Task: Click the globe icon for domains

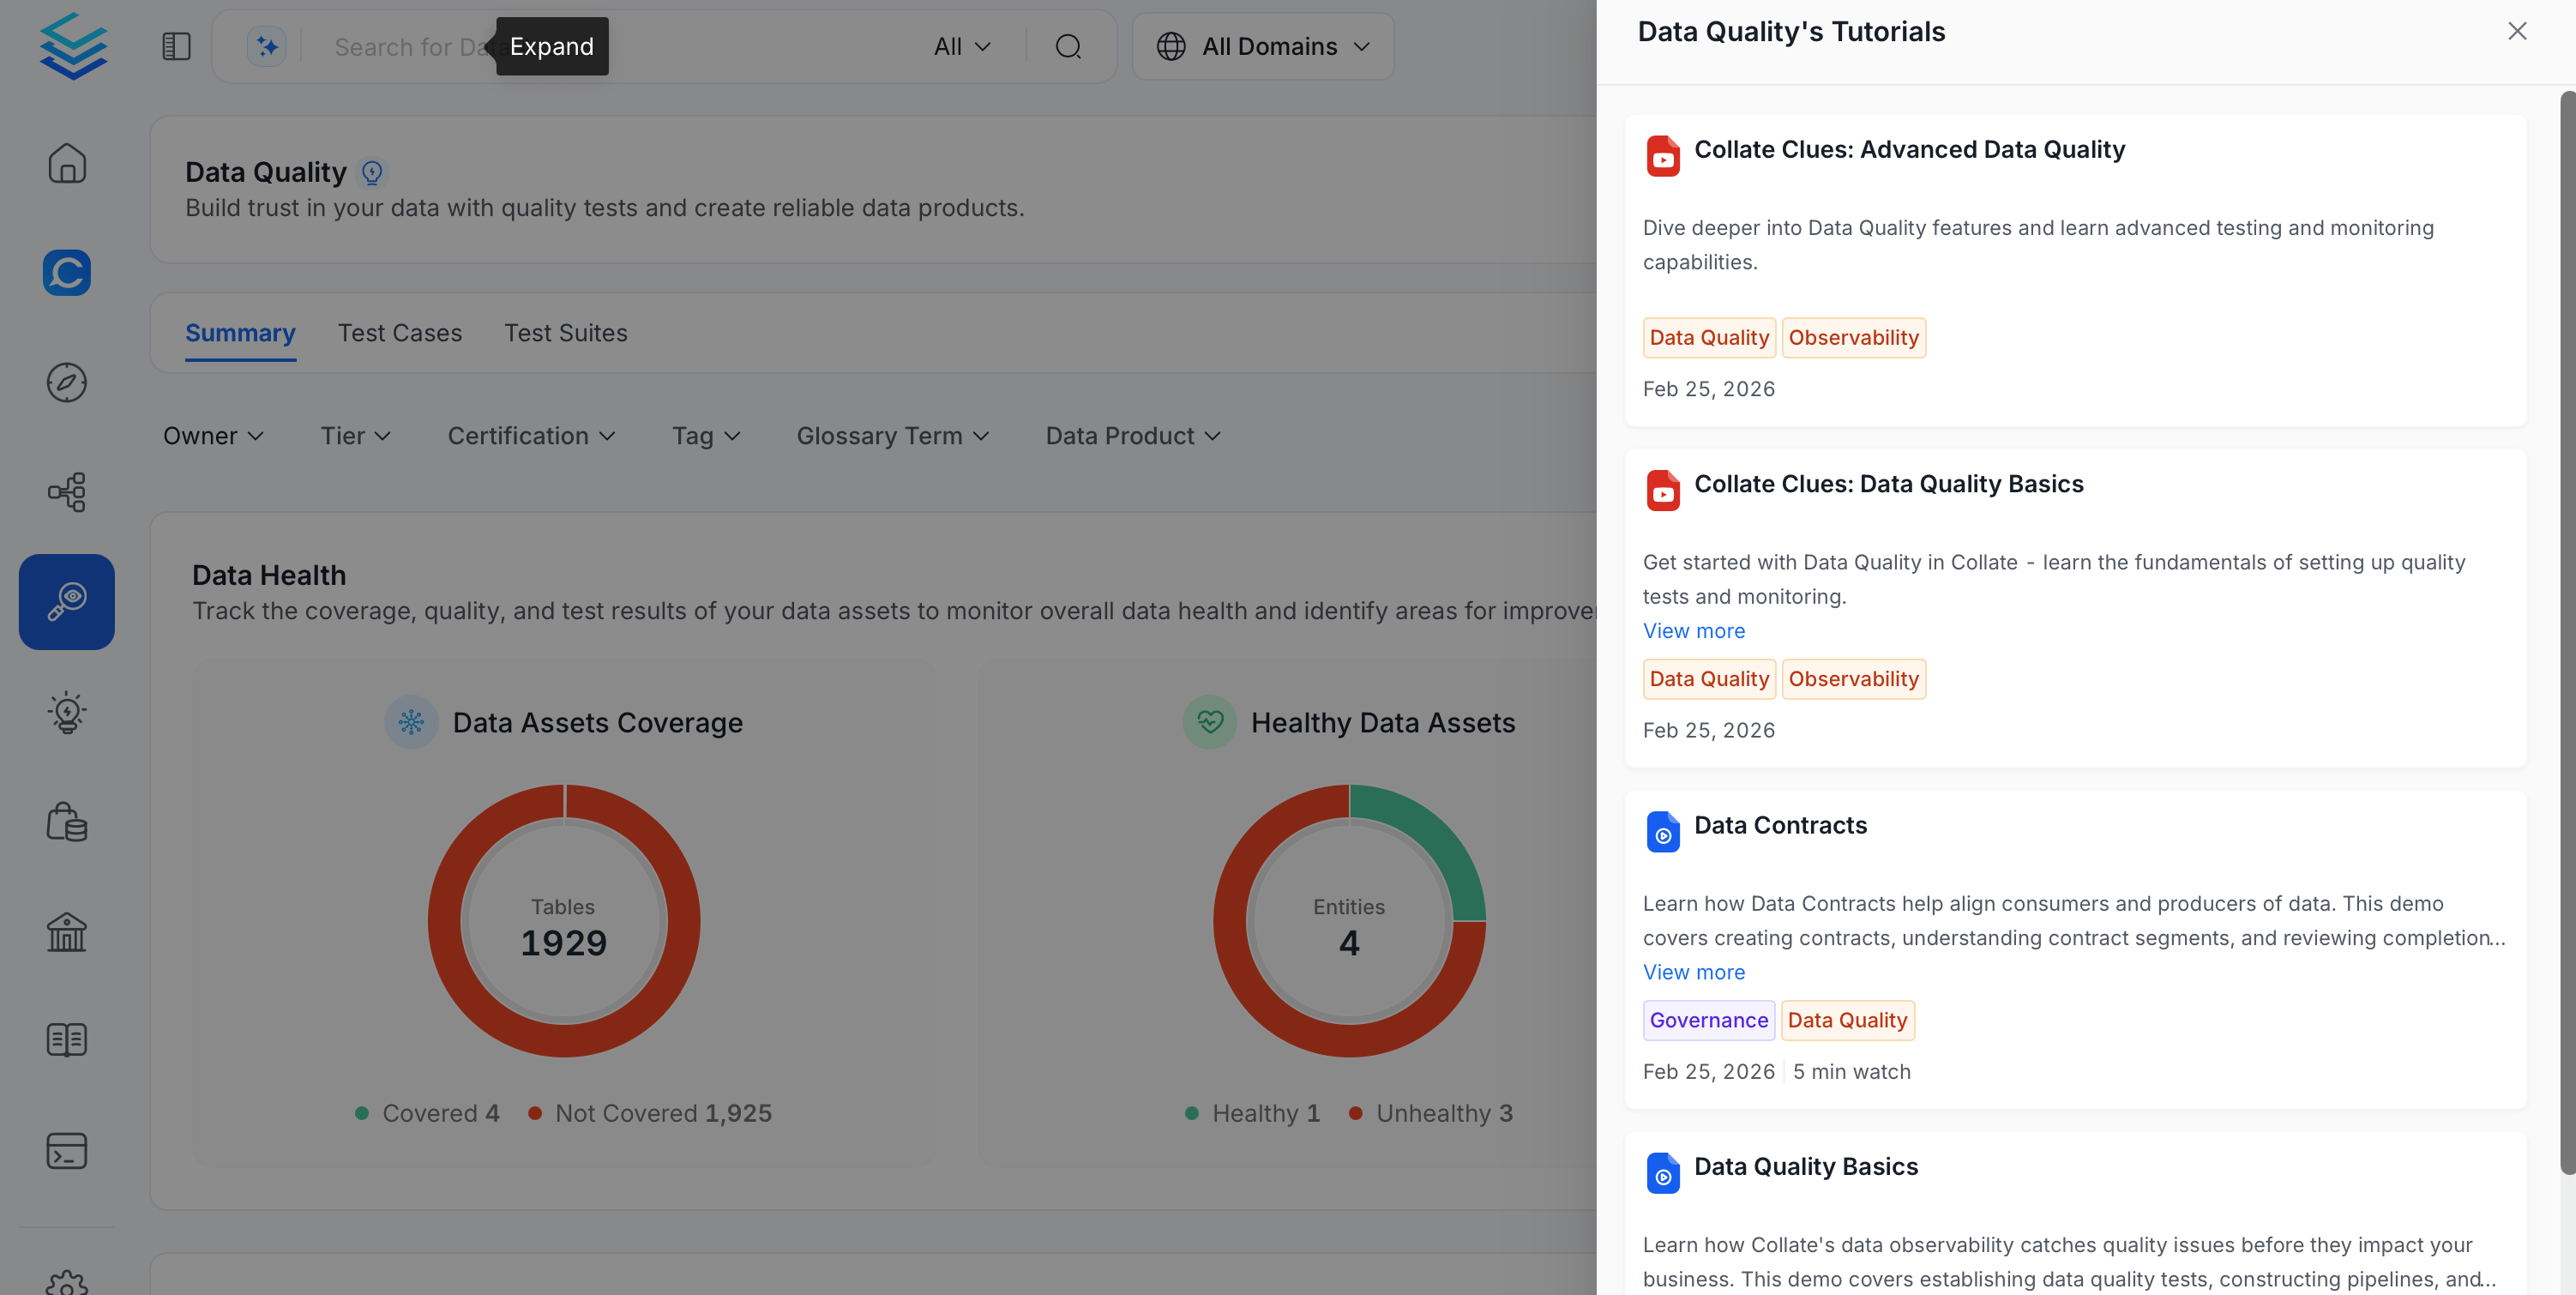Action: pyautogui.click(x=1171, y=46)
